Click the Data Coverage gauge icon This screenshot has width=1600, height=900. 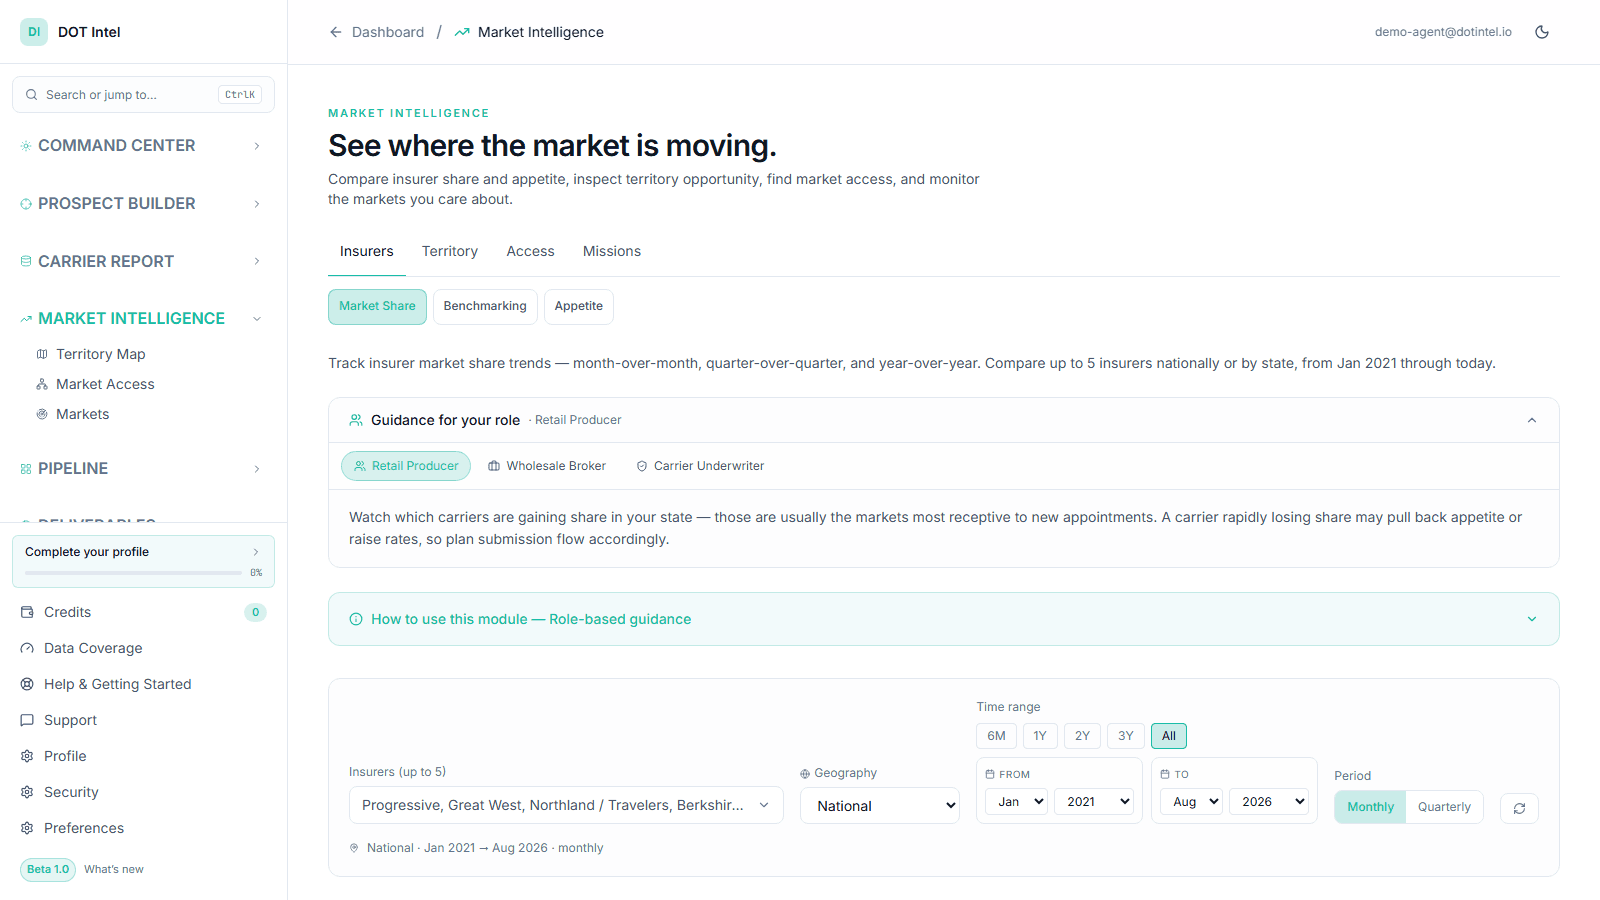(27, 648)
